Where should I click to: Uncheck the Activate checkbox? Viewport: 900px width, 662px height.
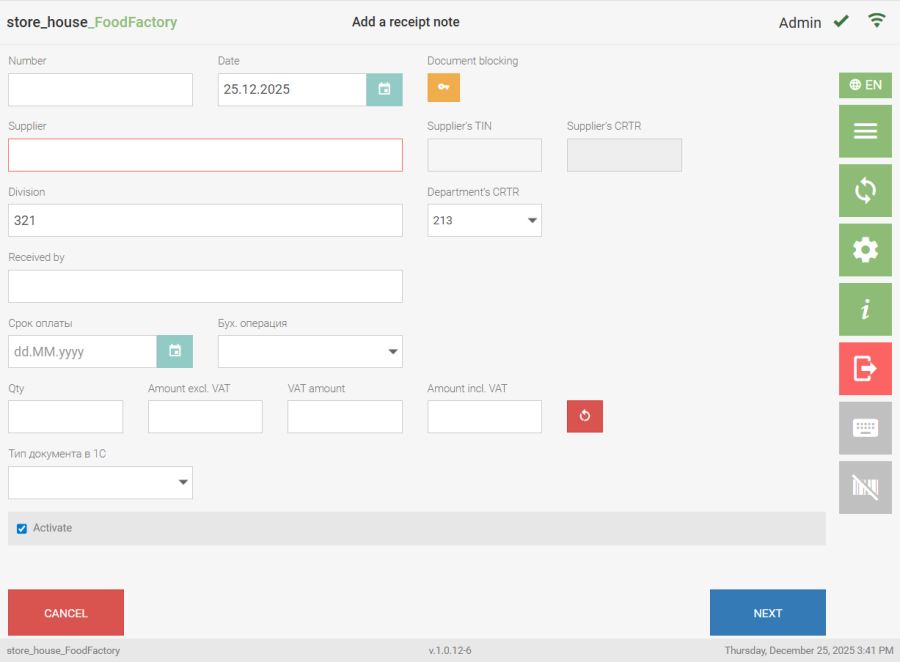(22, 528)
